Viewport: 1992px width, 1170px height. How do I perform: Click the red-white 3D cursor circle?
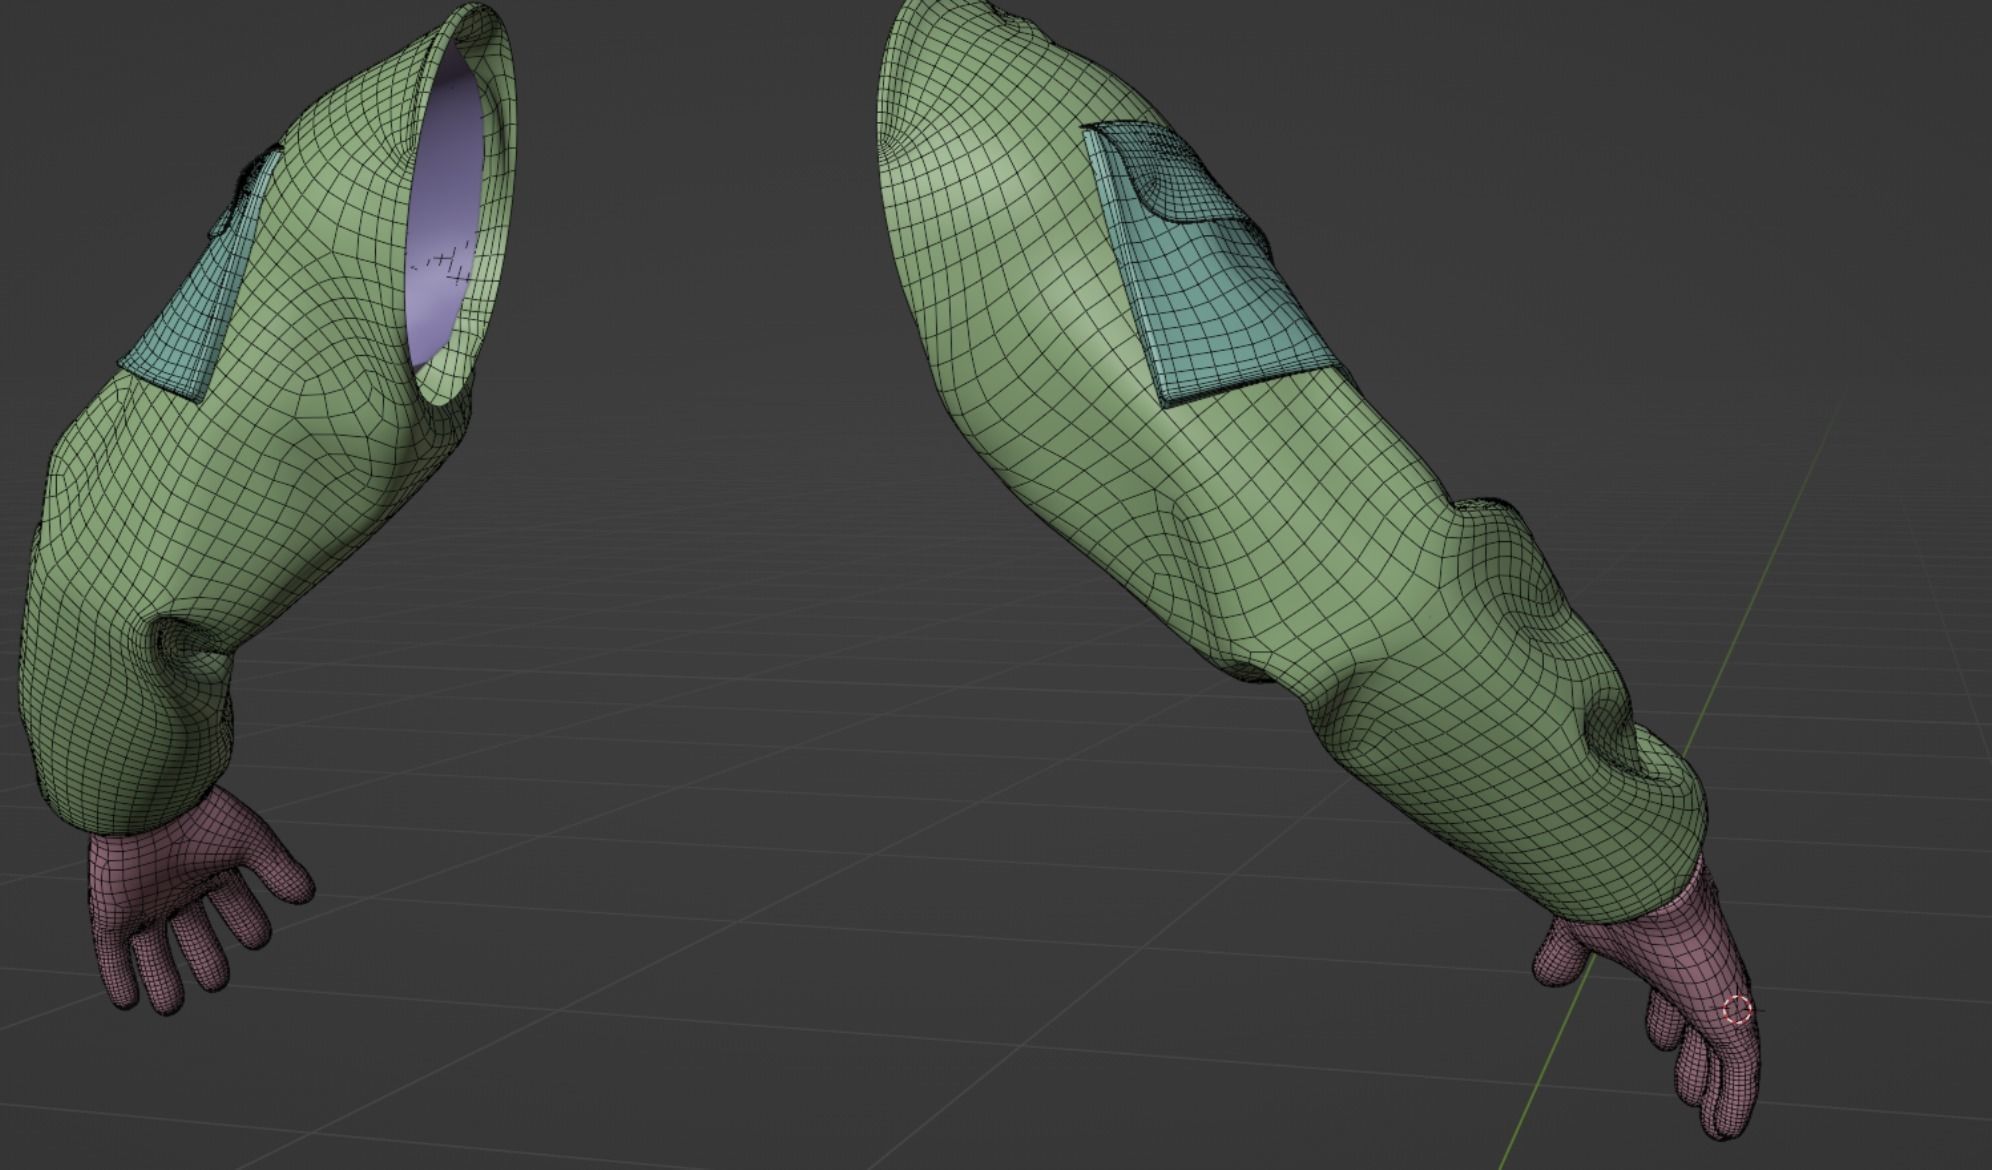click(x=1738, y=1010)
